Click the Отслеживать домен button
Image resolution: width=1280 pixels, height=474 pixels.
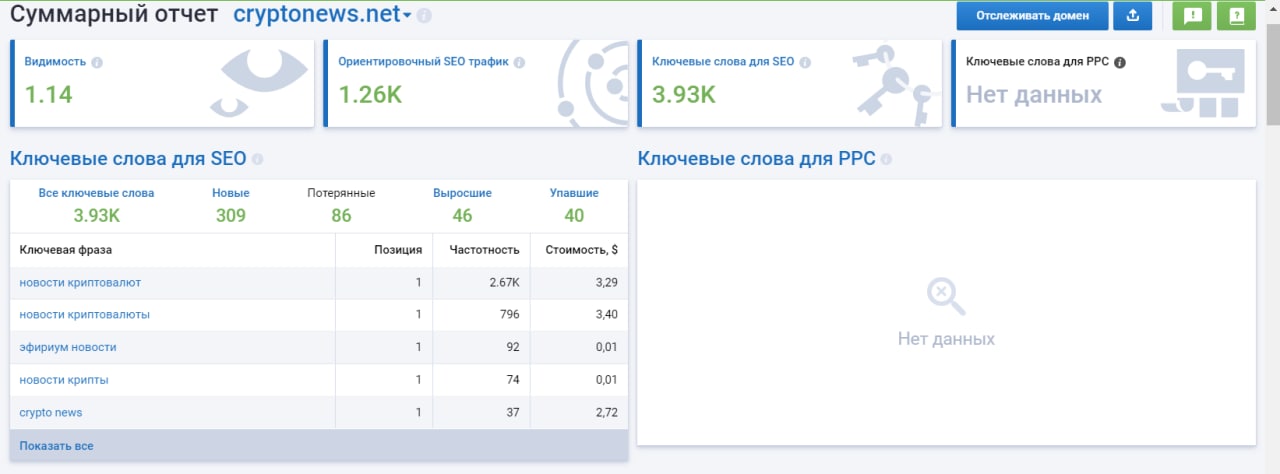tap(1032, 15)
